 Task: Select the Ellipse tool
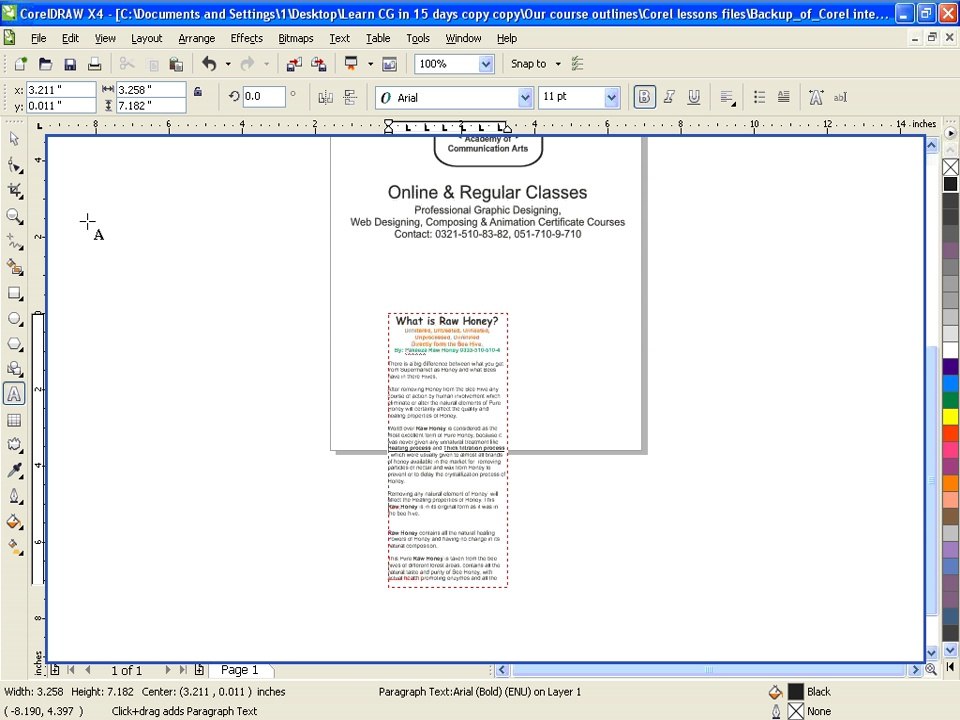point(14,319)
